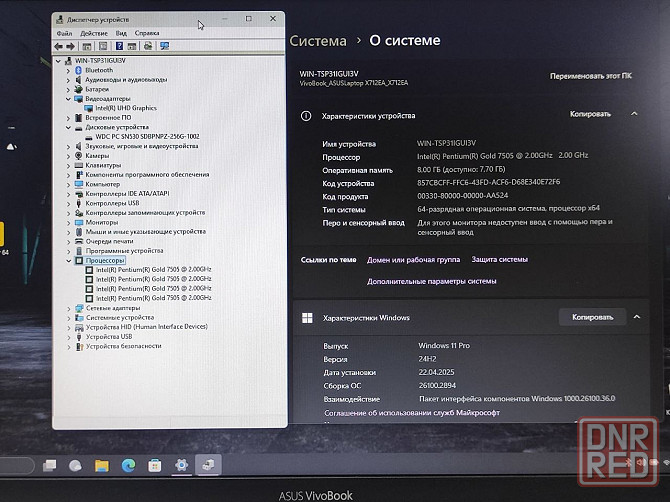670x502 pixels.
Task: Click the blue Help question-mark toolbar icon
Action: click(119, 46)
